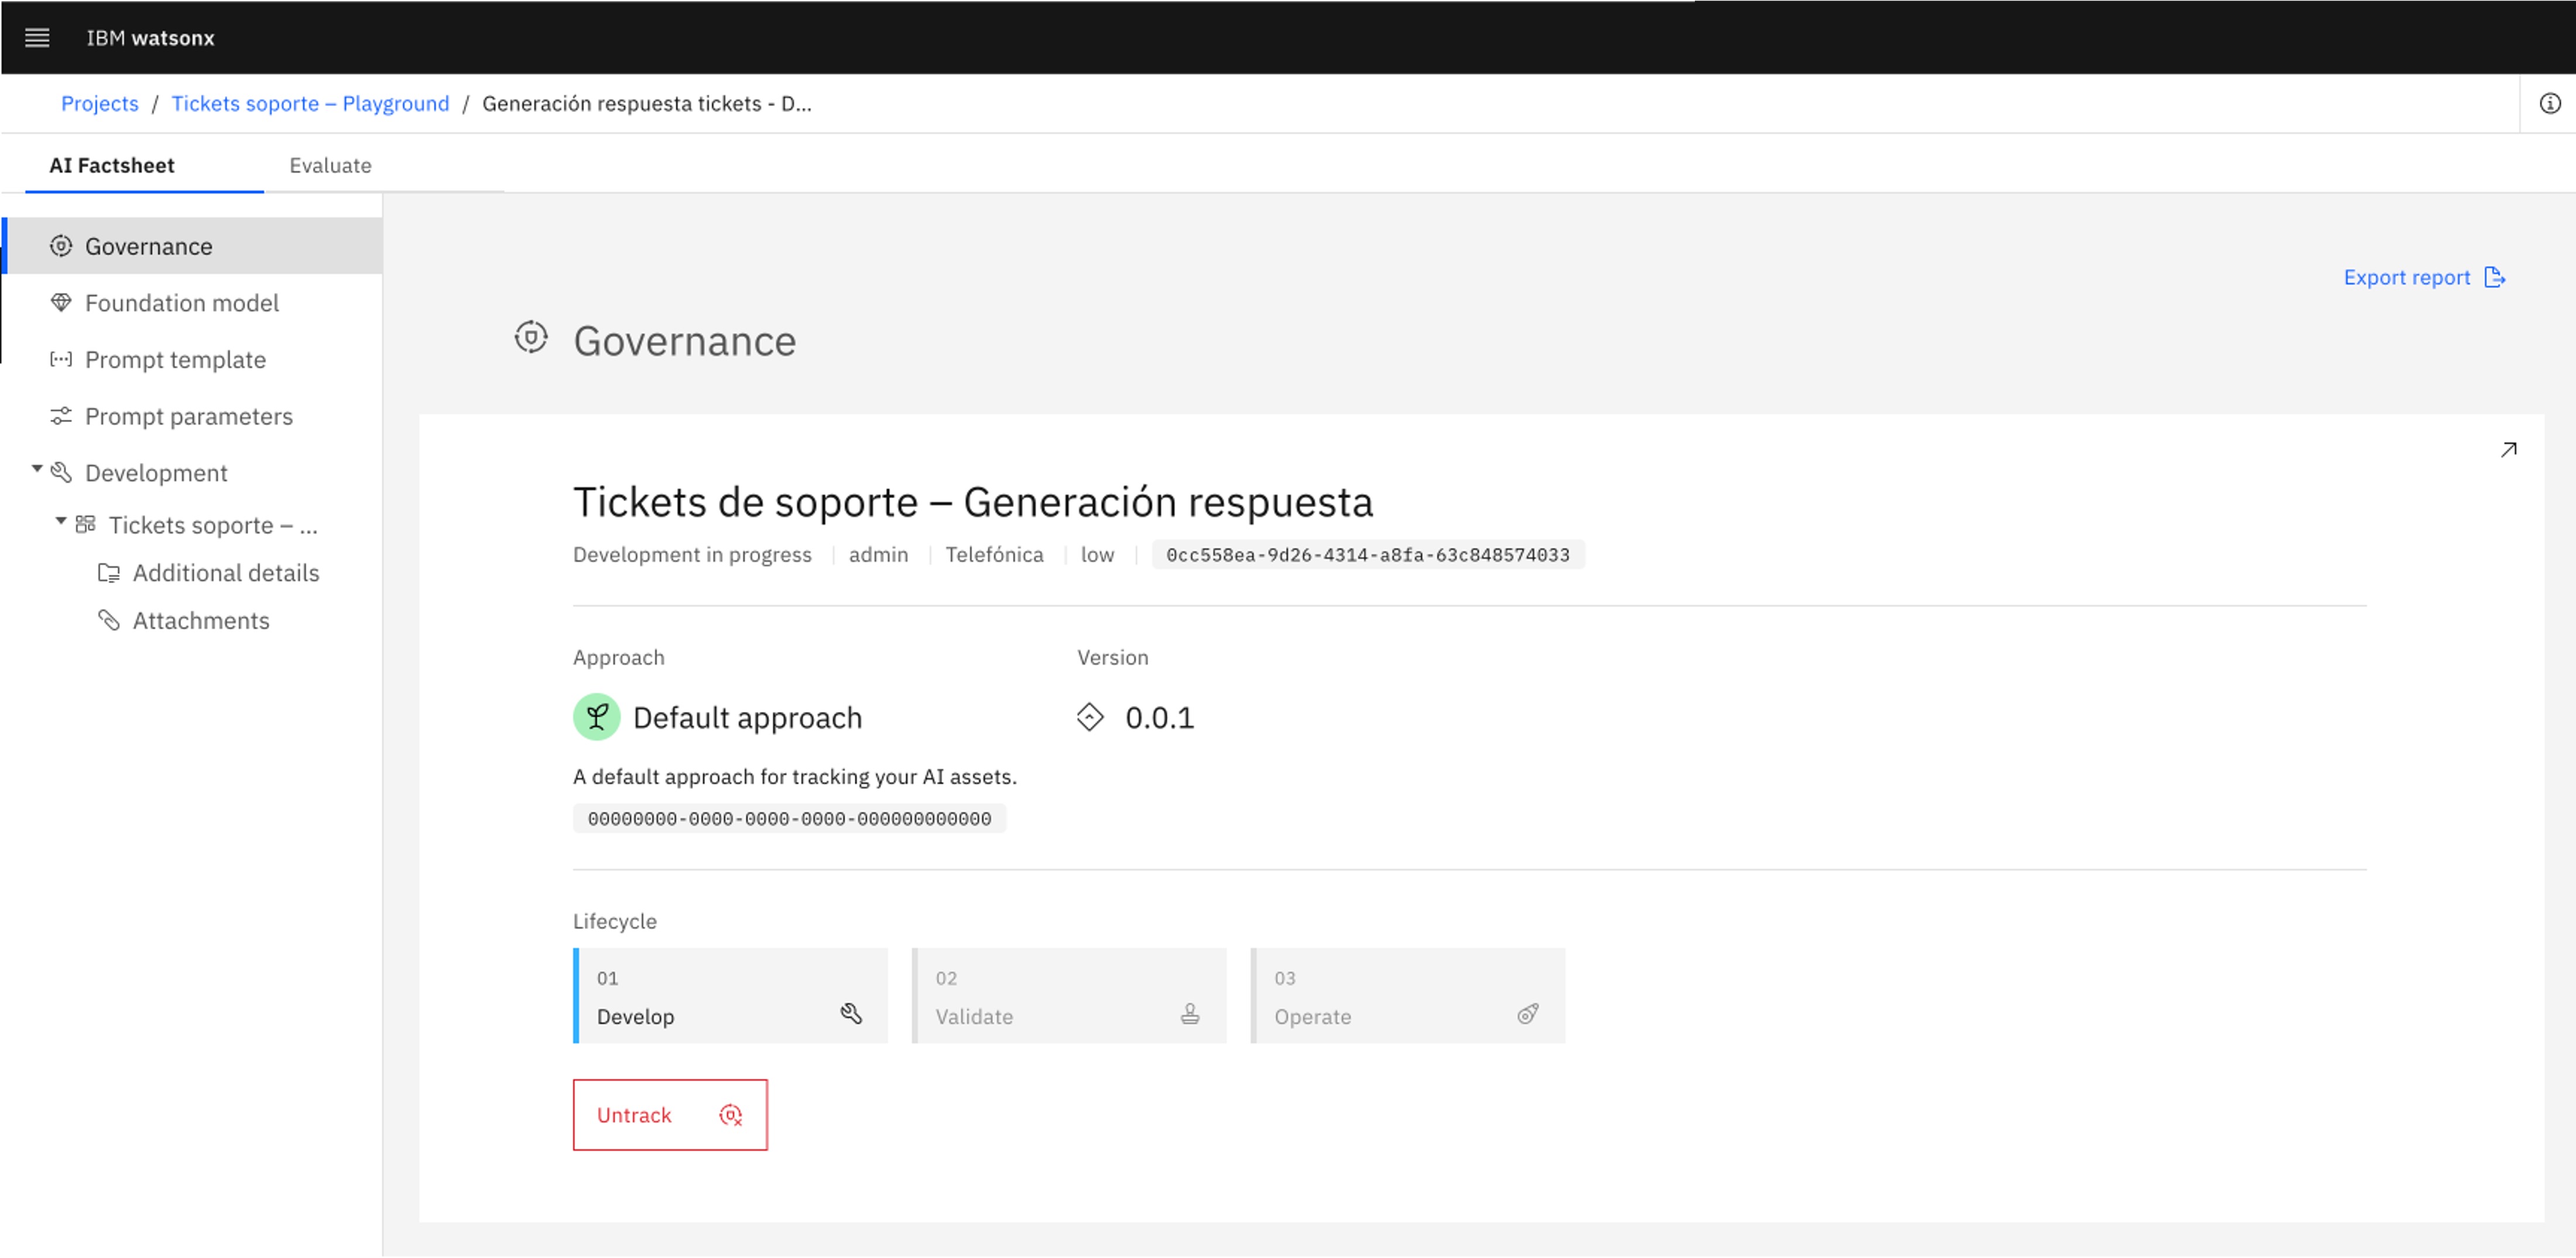Click the version diamond icon

tap(1090, 717)
